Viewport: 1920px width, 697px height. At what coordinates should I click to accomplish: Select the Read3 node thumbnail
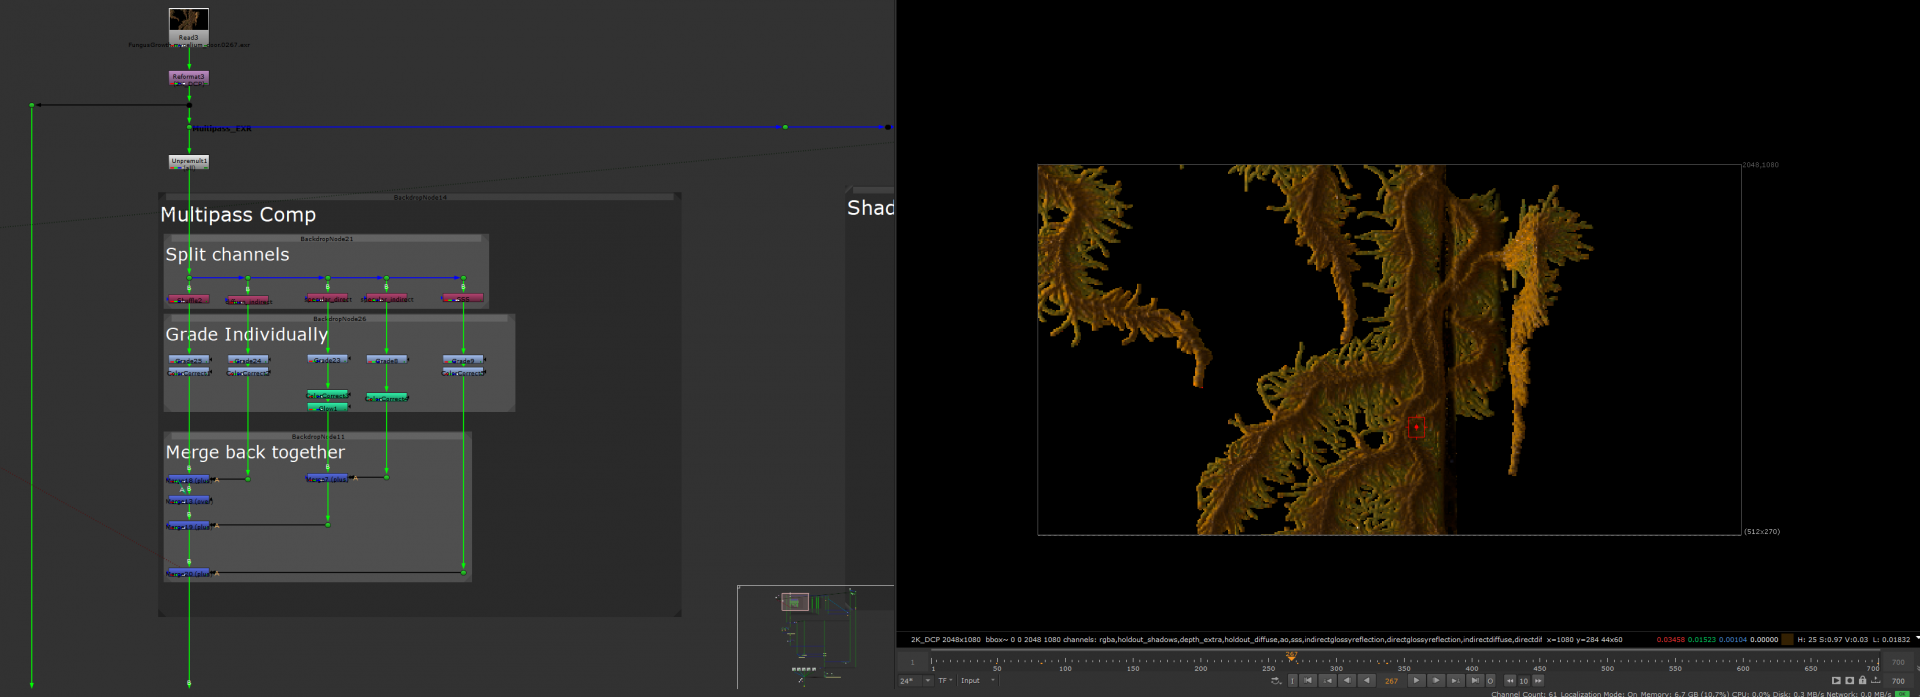(188, 19)
